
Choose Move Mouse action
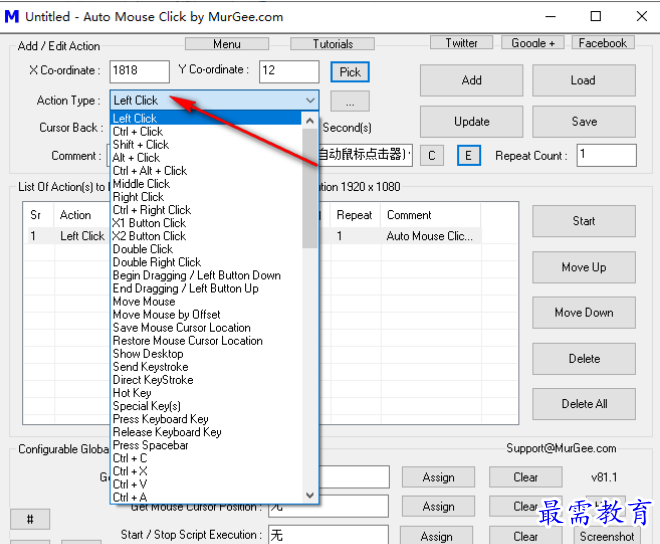click(x=206, y=301)
